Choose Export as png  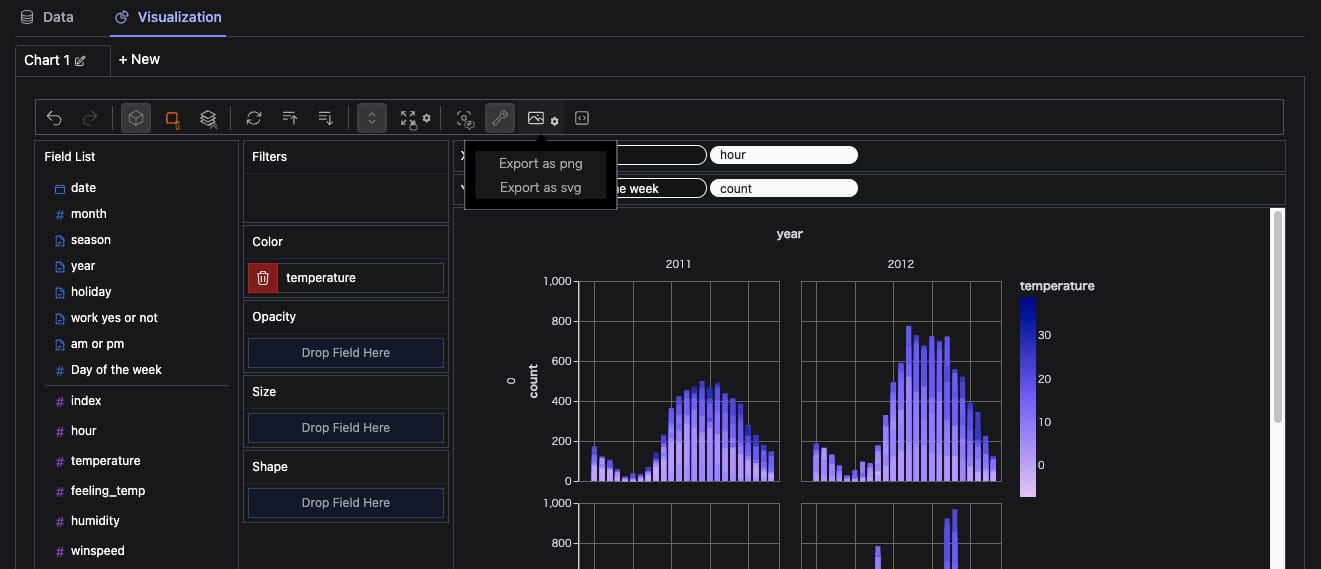point(540,163)
